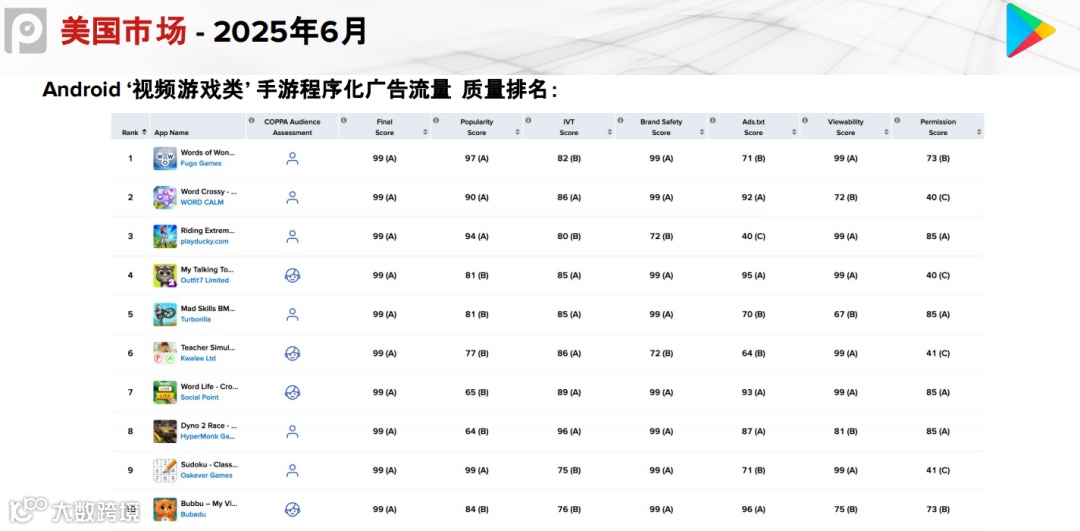1080x531 pixels.
Task: Click info icon beside COPPA Audience Assessment header
Action: tap(251, 121)
